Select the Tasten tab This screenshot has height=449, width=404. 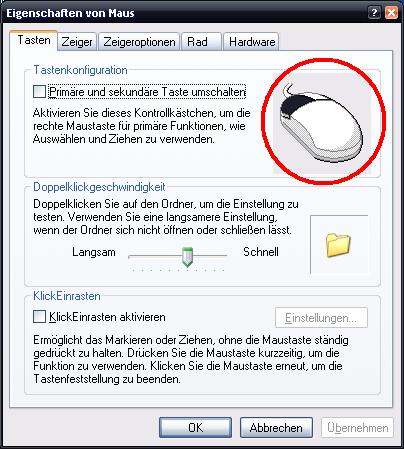click(34, 40)
